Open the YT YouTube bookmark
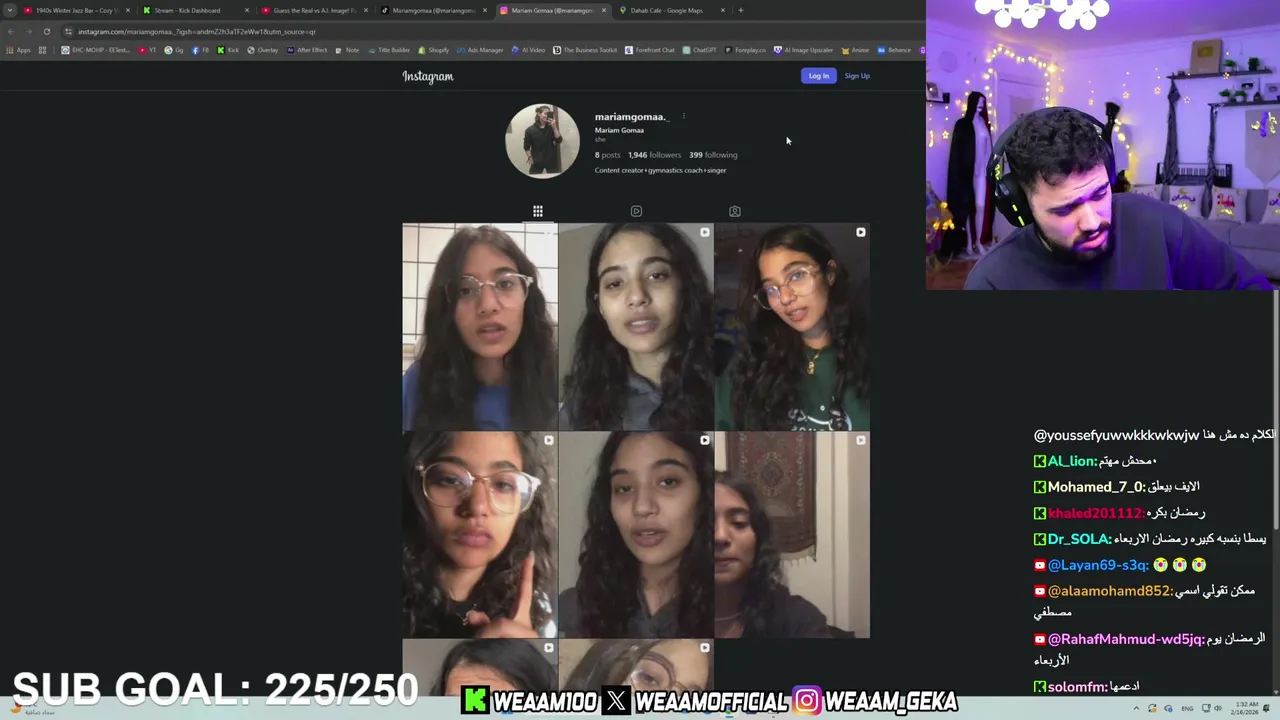 (x=148, y=50)
